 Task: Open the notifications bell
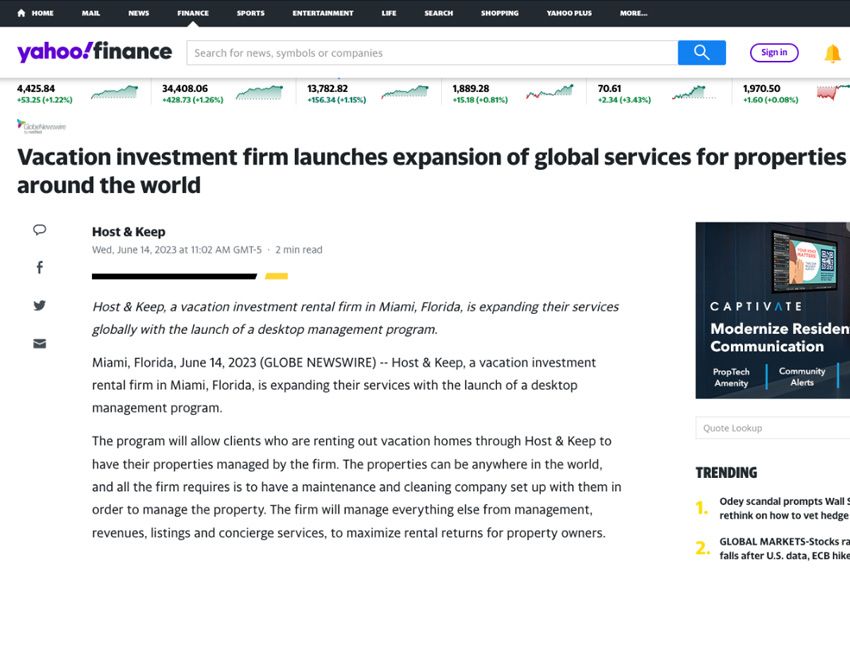pos(832,53)
